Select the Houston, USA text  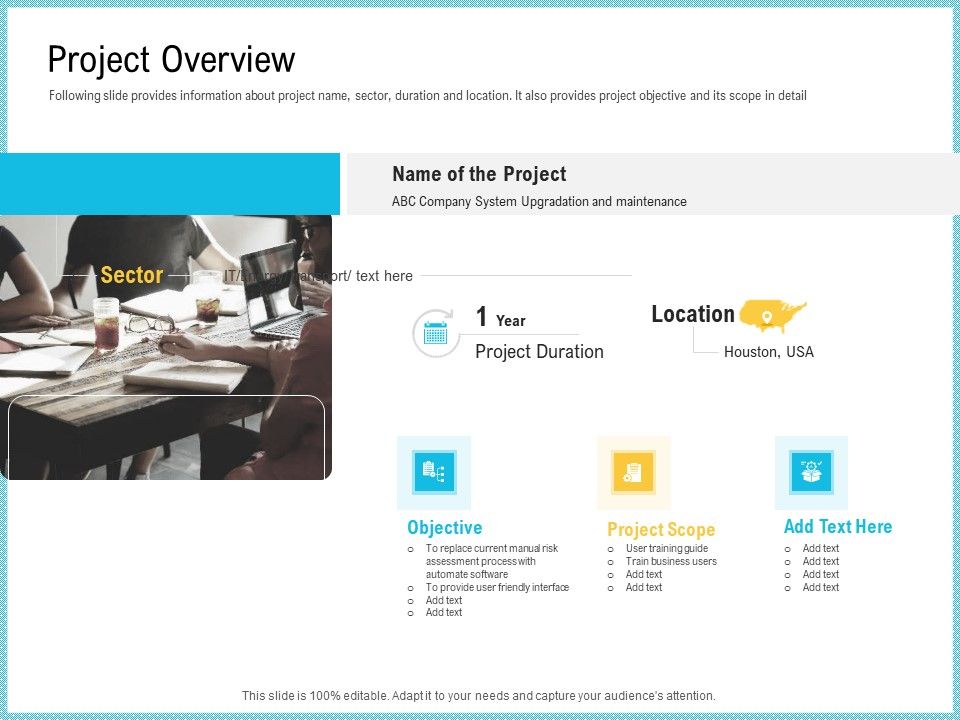pyautogui.click(x=768, y=352)
